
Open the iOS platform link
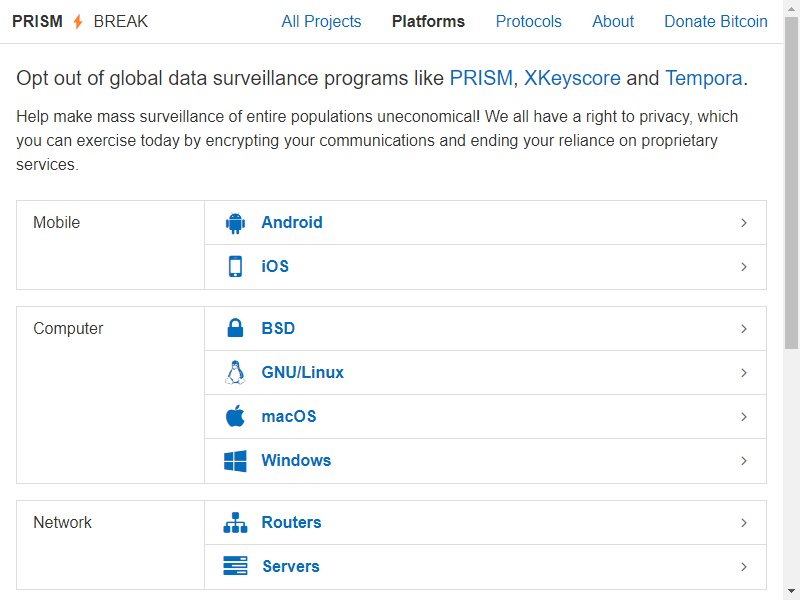(x=275, y=266)
